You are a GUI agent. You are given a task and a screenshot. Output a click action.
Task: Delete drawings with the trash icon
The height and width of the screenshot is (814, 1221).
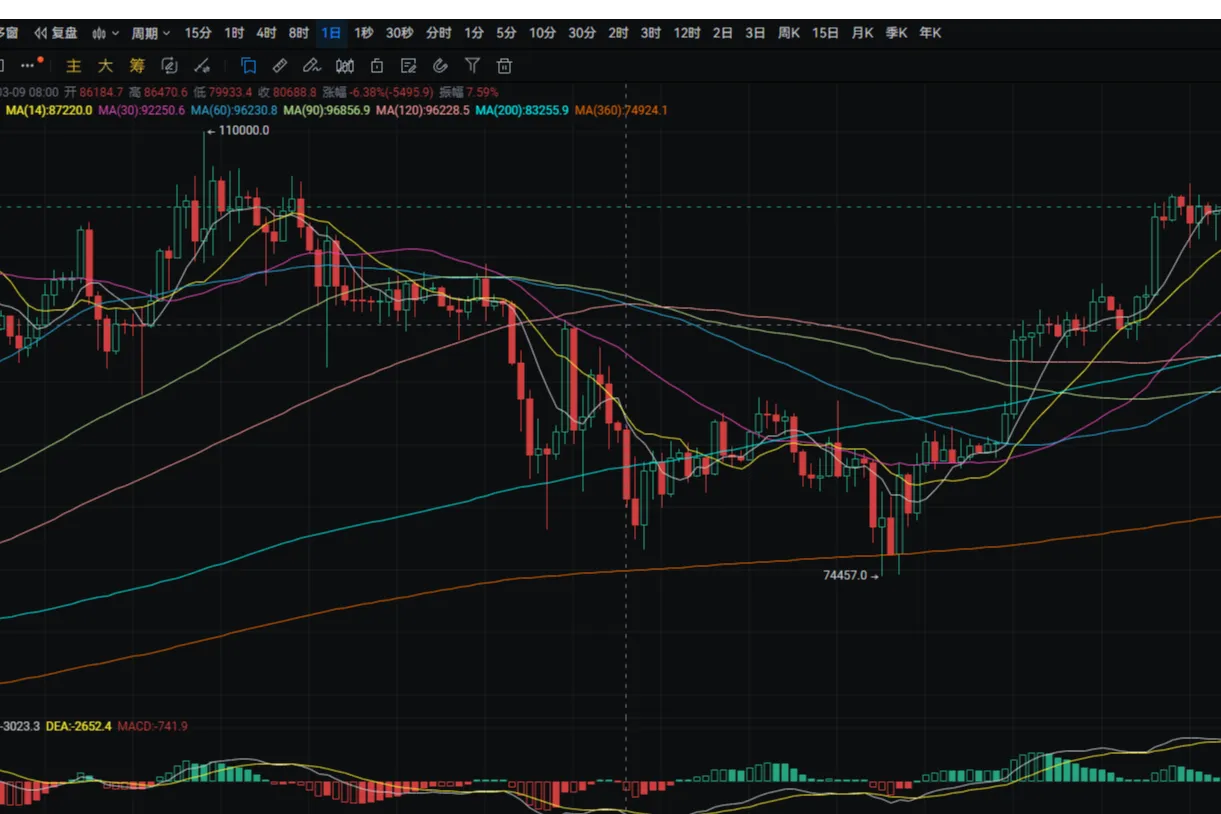click(x=504, y=66)
